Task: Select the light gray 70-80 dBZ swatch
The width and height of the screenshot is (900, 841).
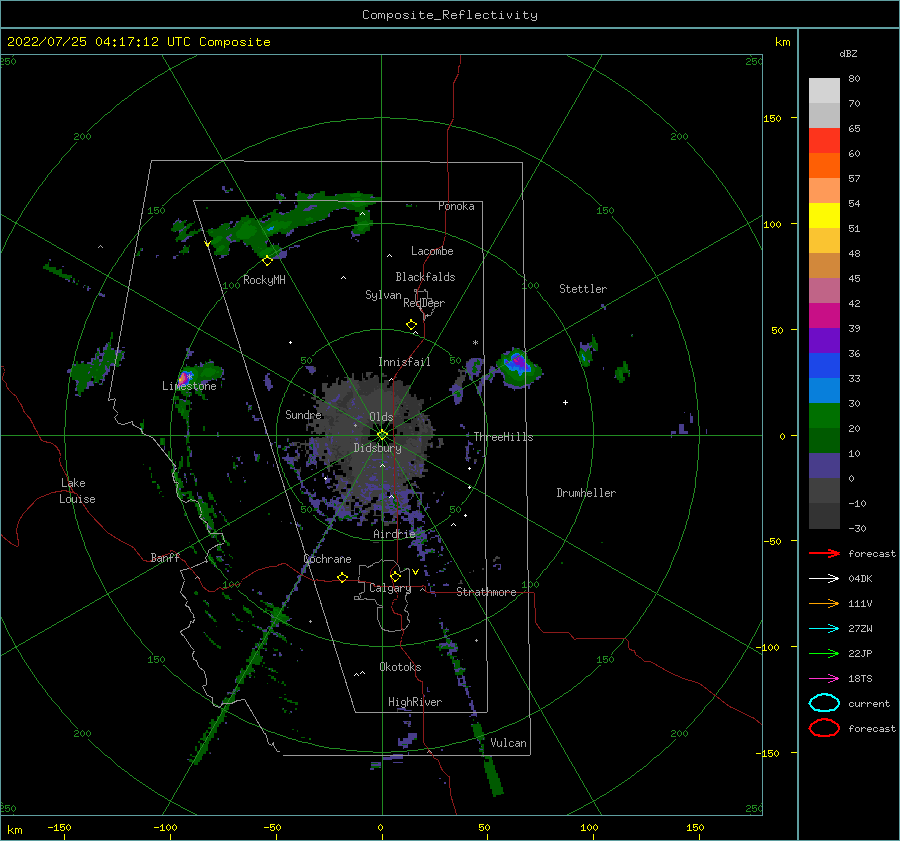Action: 824,91
